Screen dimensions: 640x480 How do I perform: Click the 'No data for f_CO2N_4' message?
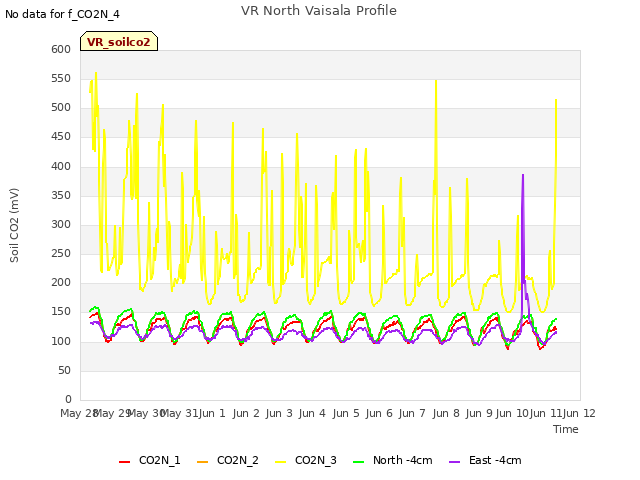[x=62, y=14]
